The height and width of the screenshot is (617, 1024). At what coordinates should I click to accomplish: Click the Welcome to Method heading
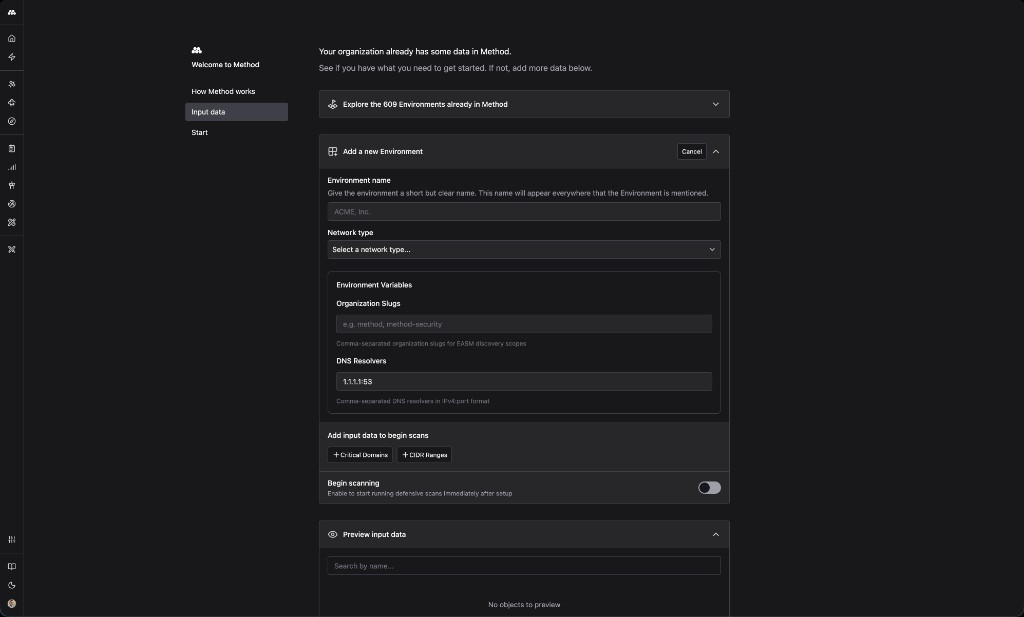click(x=225, y=65)
